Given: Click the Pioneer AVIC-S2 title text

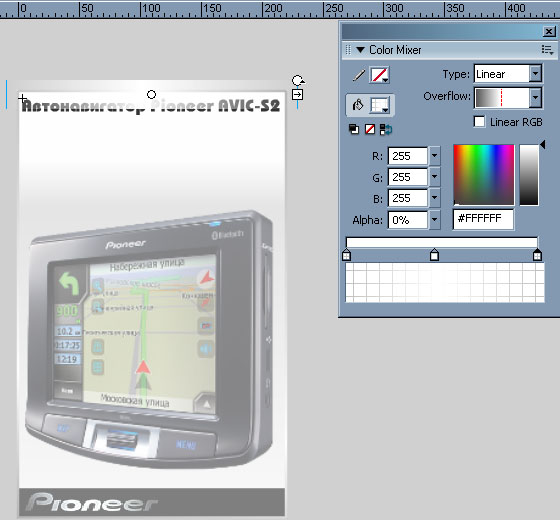Looking at the screenshot, I should click(x=215, y=105).
